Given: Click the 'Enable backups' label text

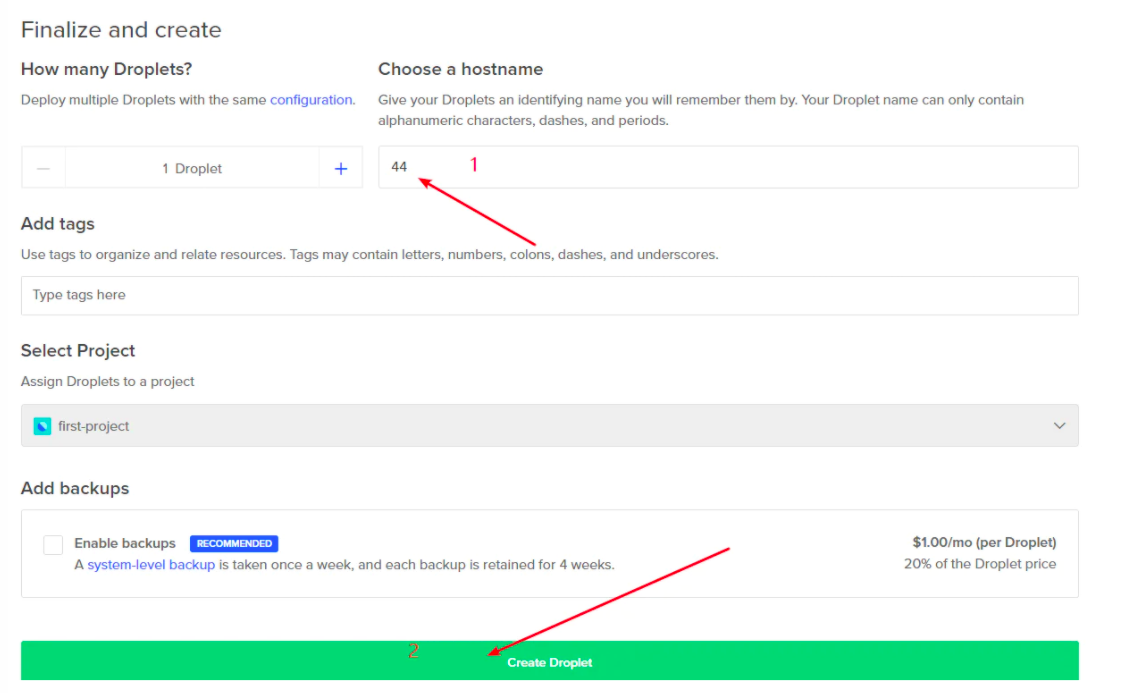Looking at the screenshot, I should tap(124, 544).
